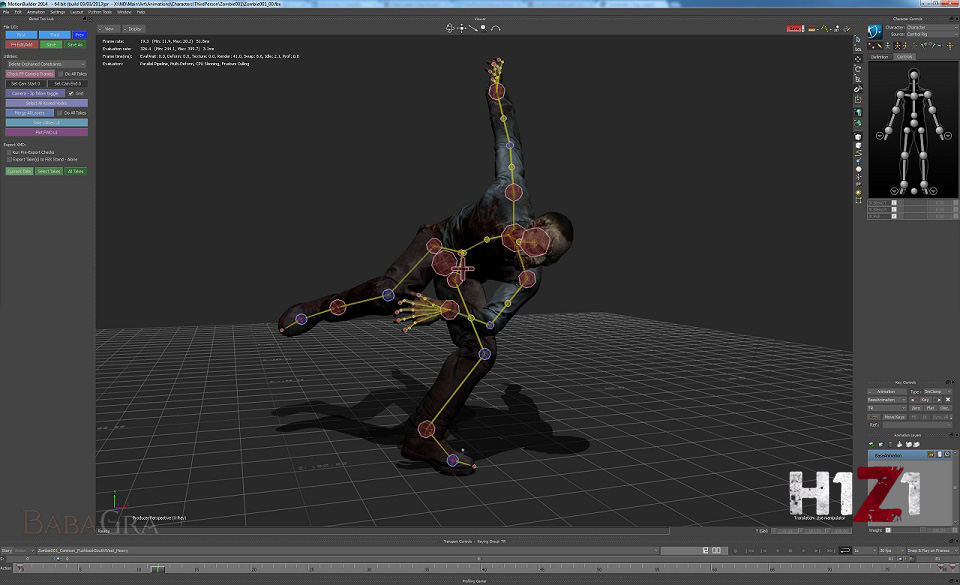The width and height of the screenshot is (960, 585).
Task: Check Export Take(s) to FBX Stand-alone
Action: [x=9, y=159]
